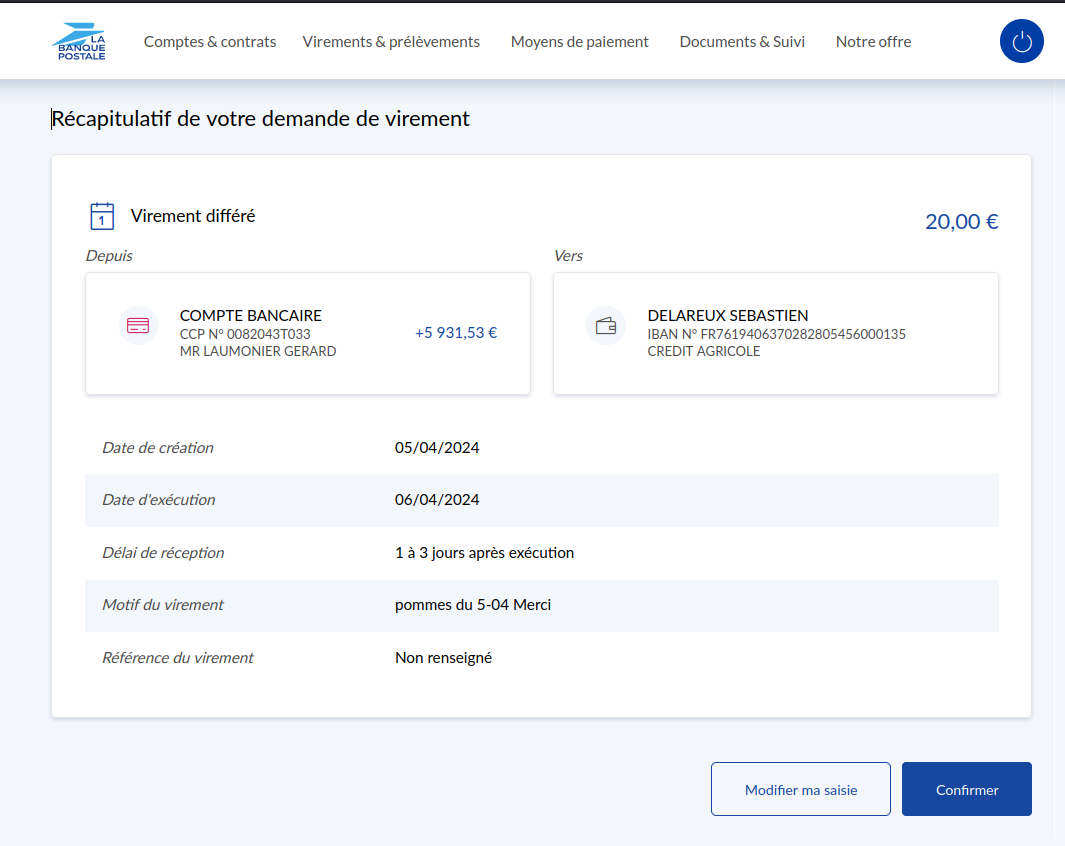
Task: Click the Récapitulatif de votre demande heading
Action: [261, 119]
